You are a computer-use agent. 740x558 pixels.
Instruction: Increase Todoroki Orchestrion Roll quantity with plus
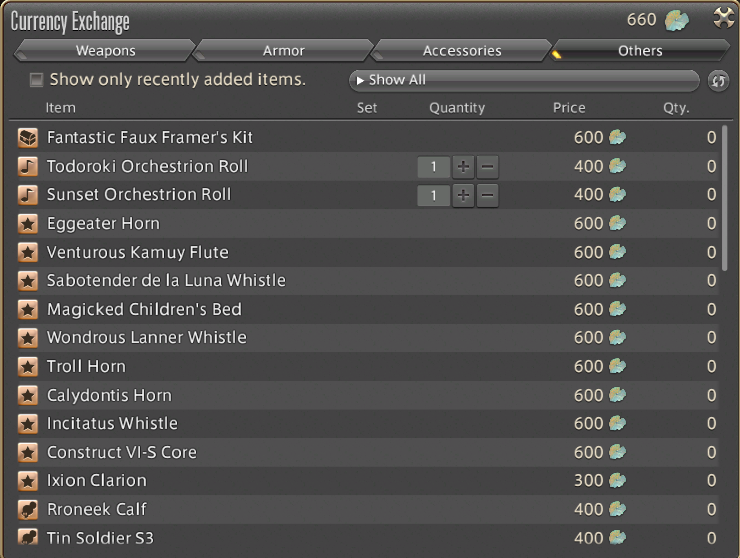click(x=463, y=167)
